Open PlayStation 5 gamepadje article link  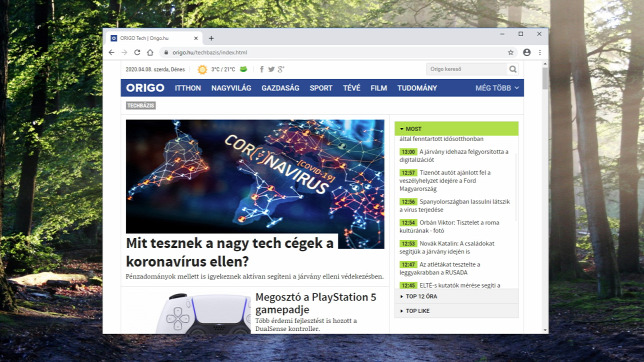[315, 303]
